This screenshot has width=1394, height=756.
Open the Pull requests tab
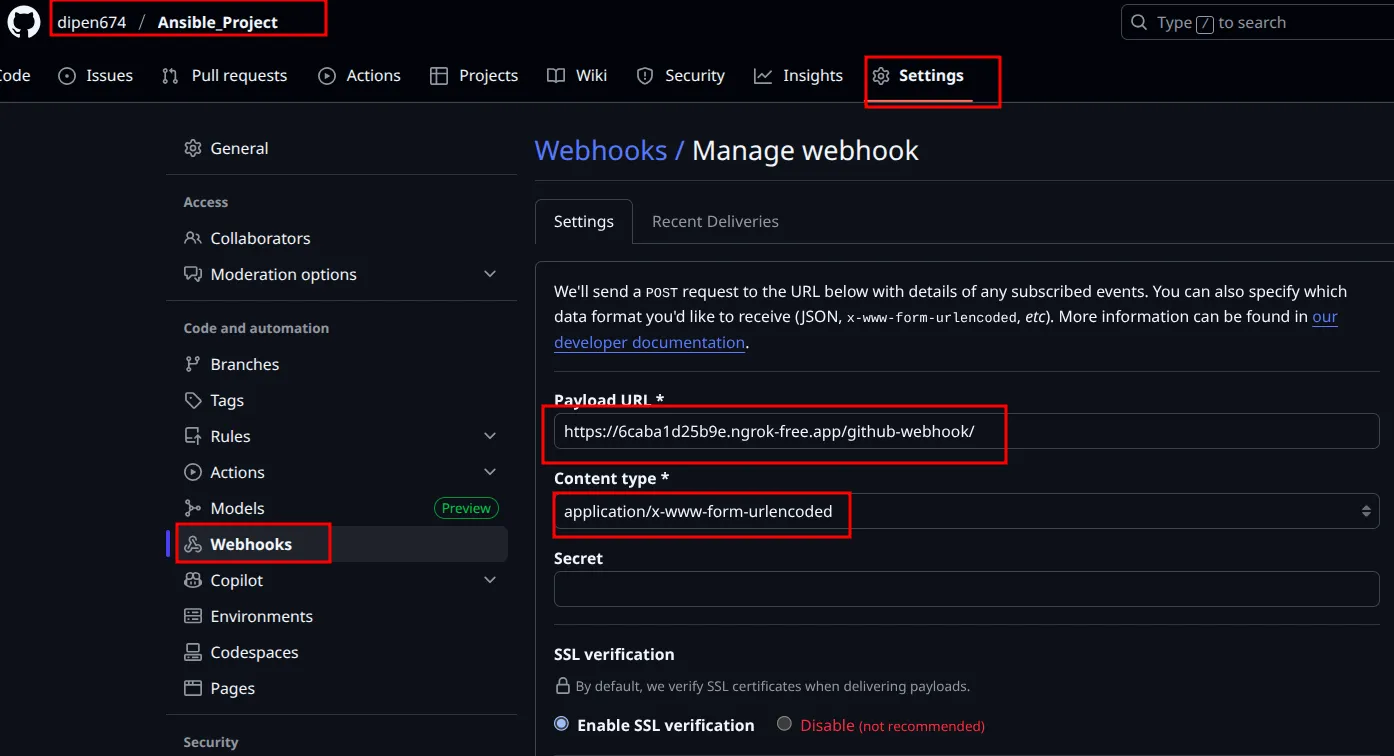(x=225, y=76)
